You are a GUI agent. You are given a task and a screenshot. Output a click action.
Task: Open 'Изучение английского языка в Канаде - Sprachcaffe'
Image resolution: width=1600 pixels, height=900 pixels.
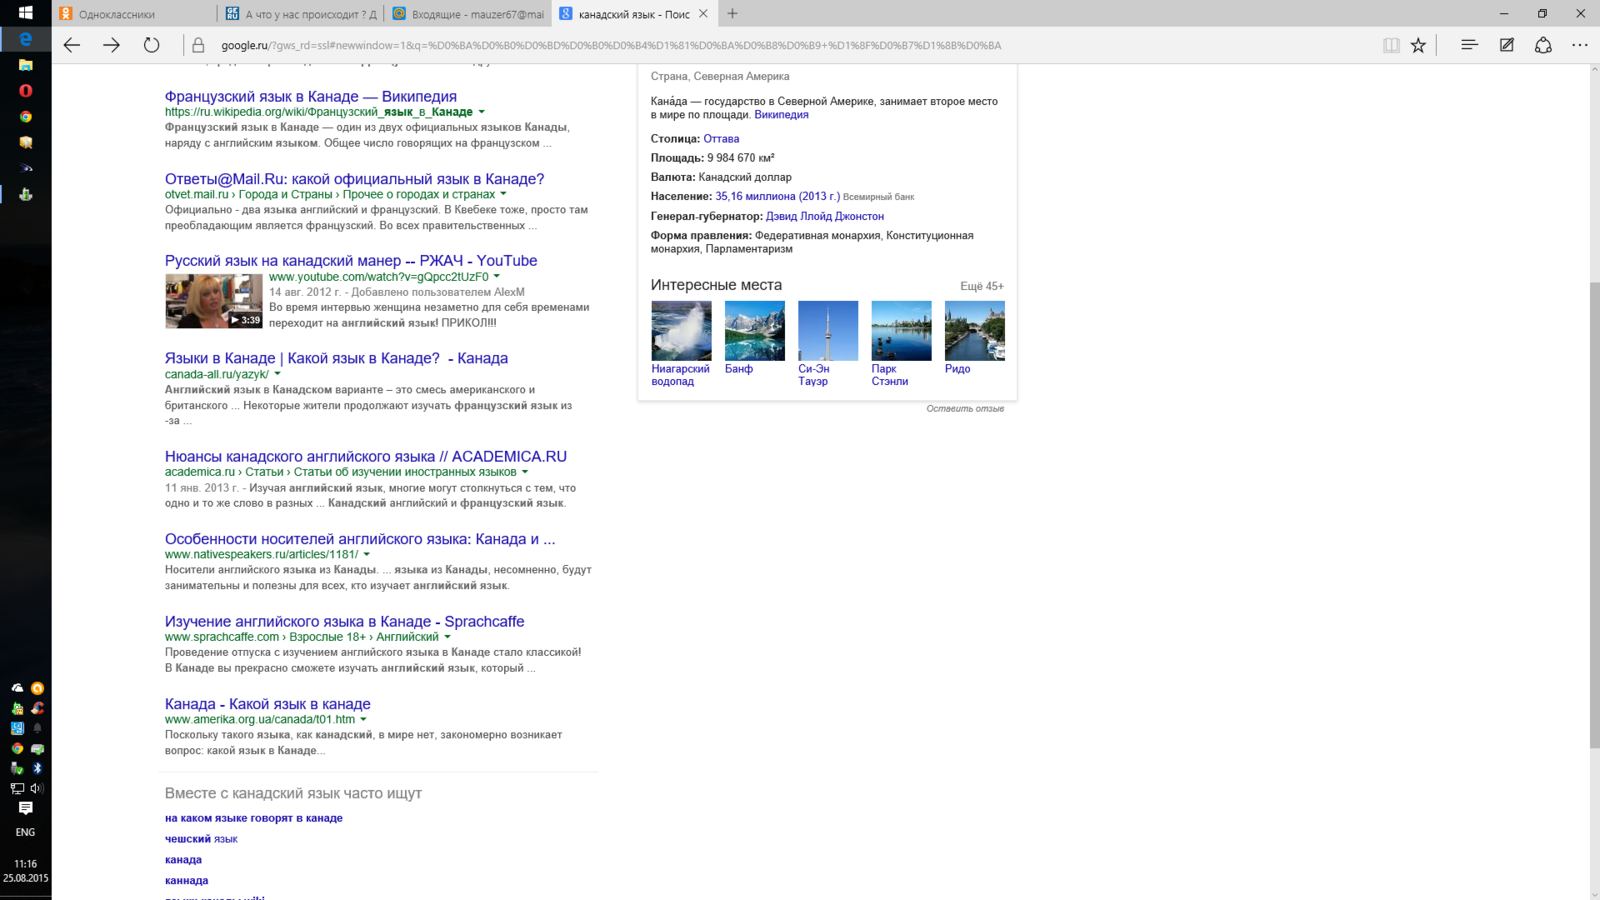click(x=344, y=621)
